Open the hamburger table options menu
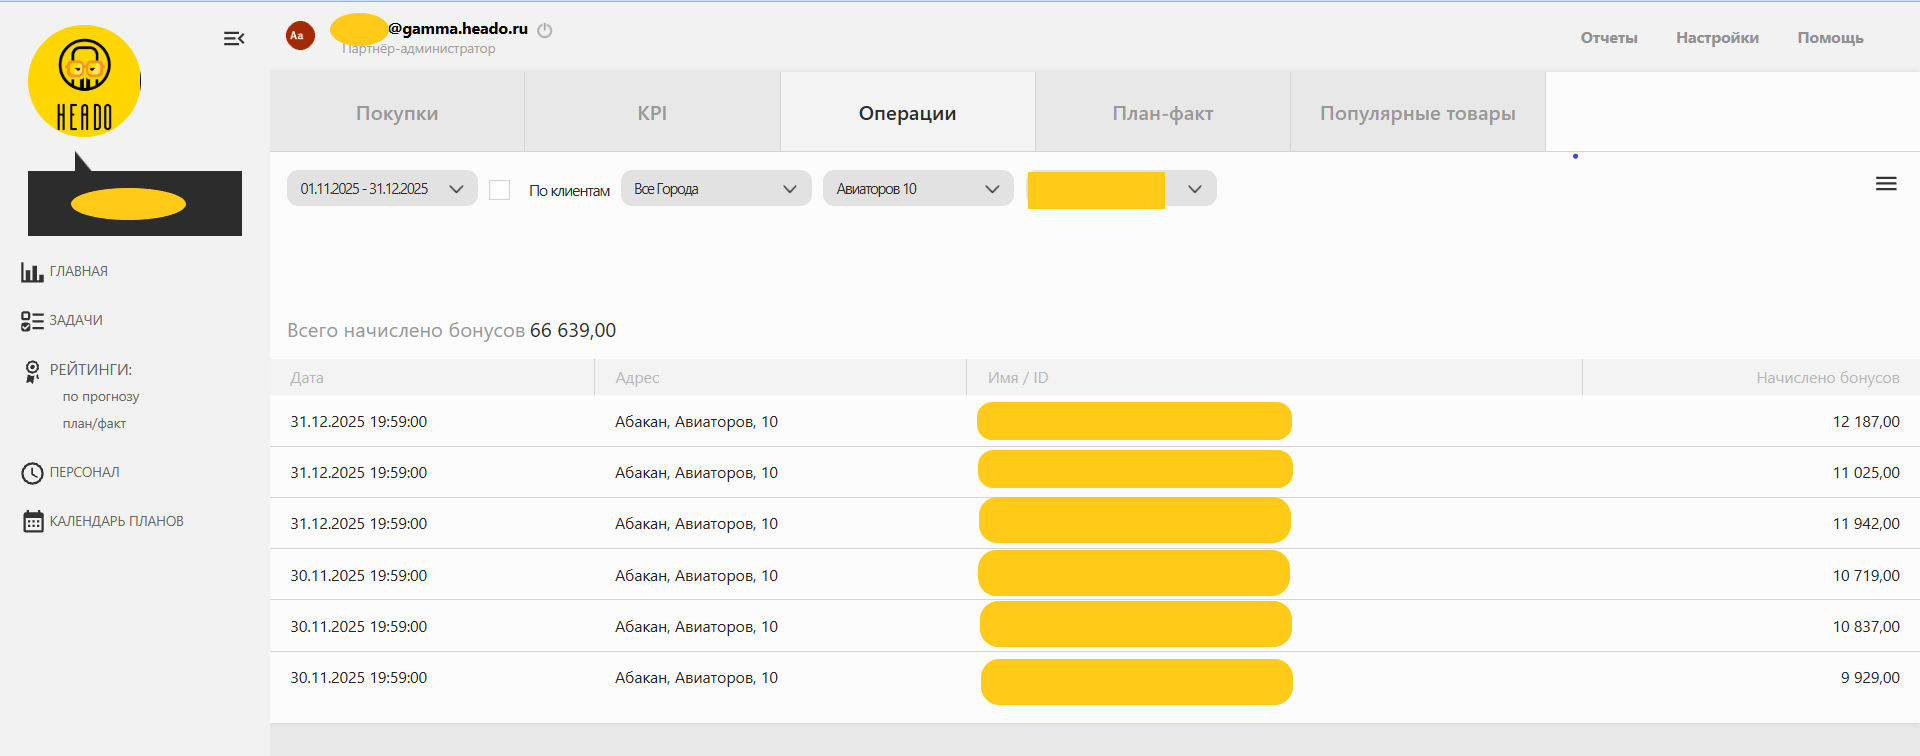The image size is (1920, 756). [x=1886, y=184]
